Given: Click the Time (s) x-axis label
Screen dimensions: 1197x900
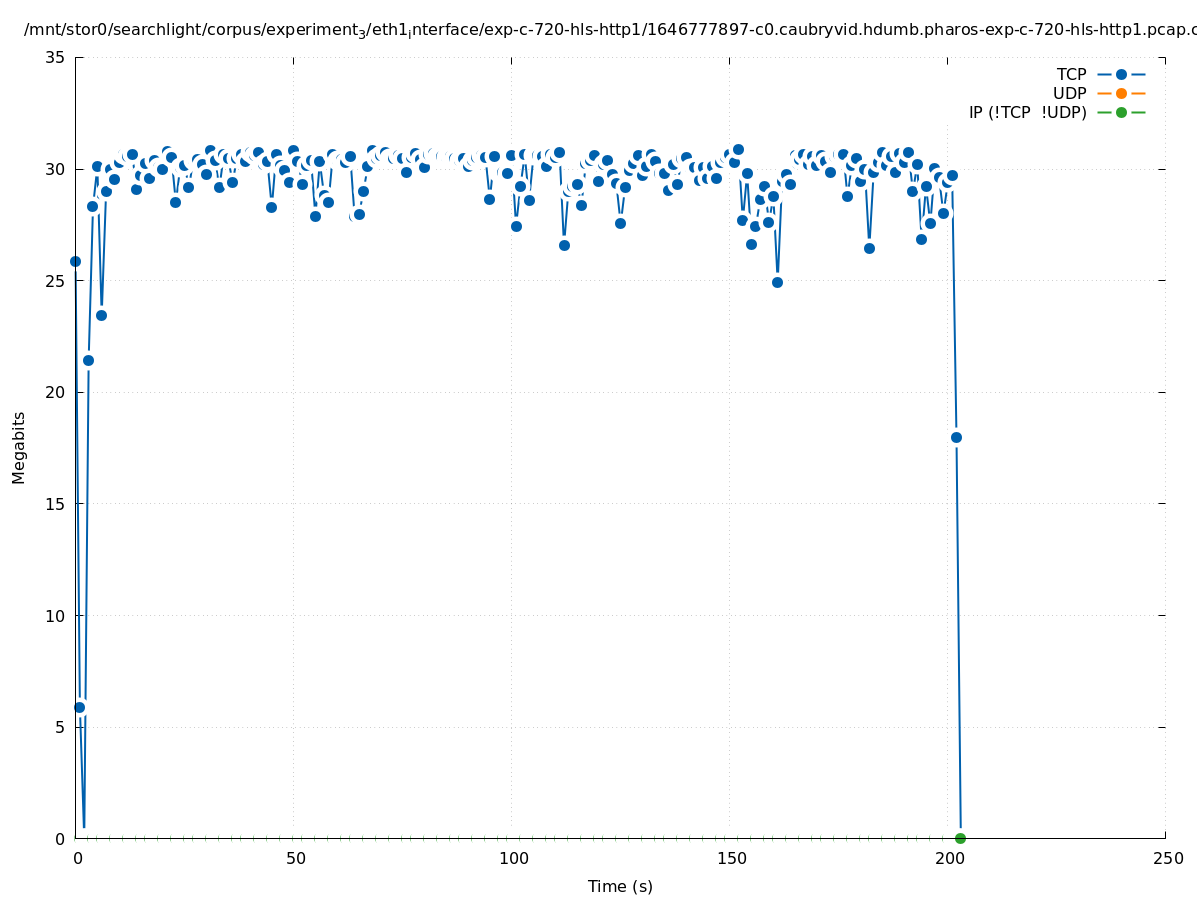Looking at the screenshot, I should point(620,886).
